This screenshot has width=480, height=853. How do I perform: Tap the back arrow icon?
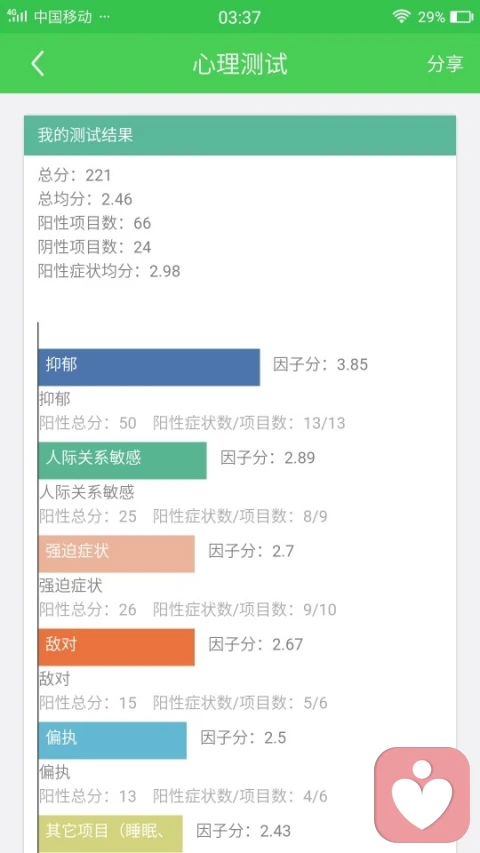pos(37,64)
